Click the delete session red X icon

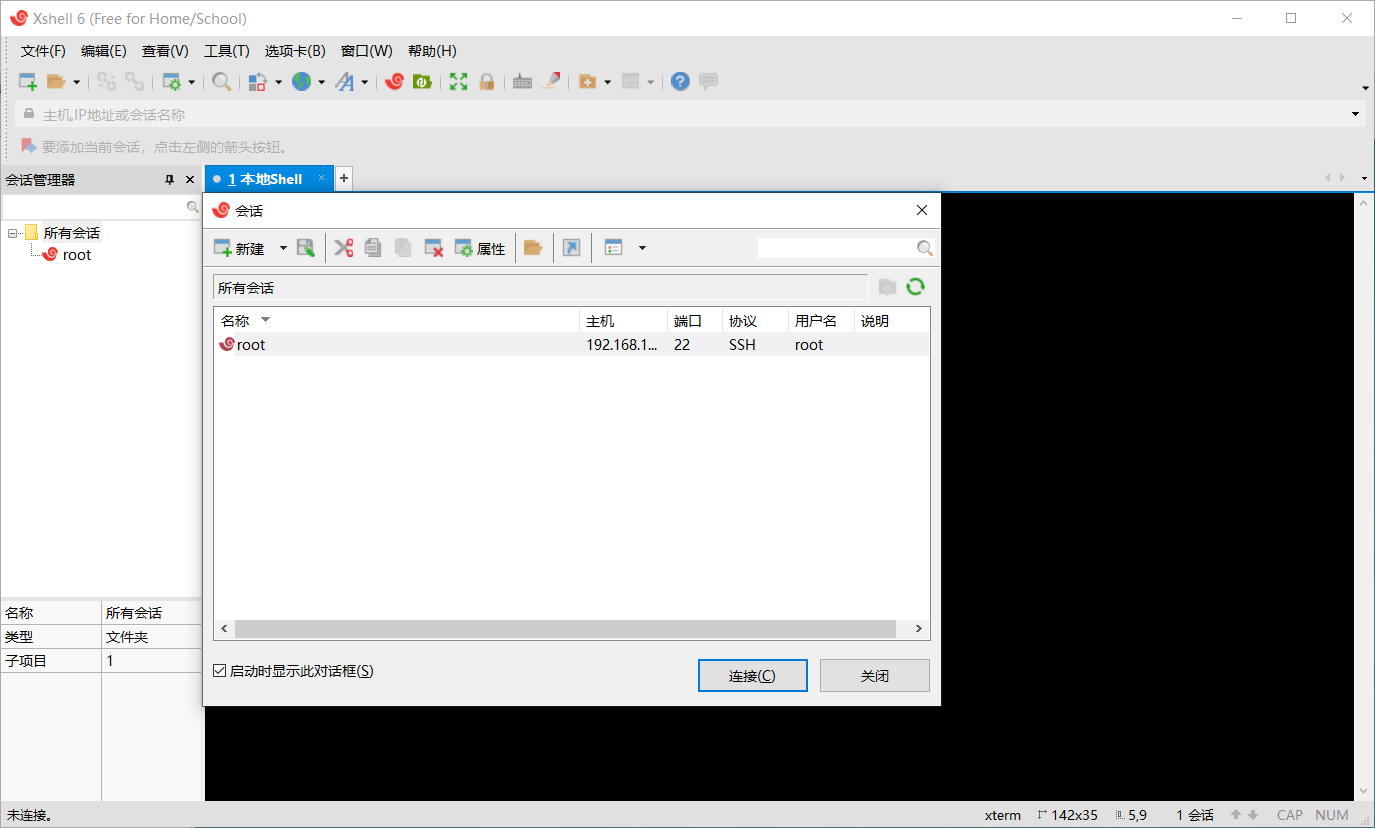tap(434, 248)
